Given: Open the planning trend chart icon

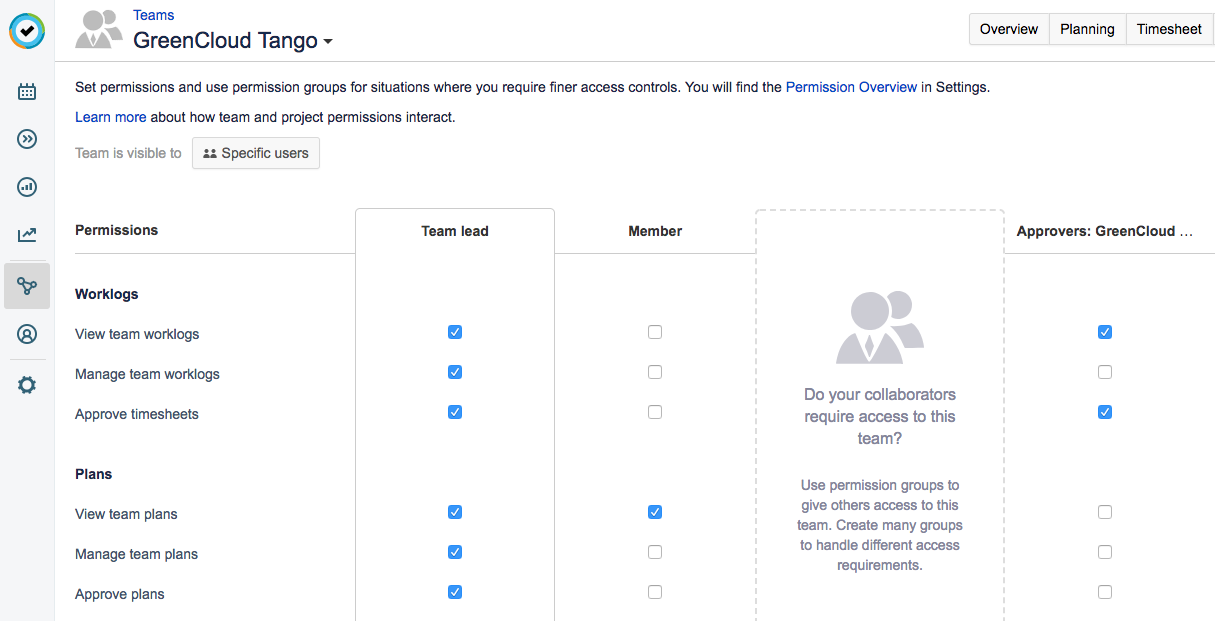Looking at the screenshot, I should tap(27, 235).
